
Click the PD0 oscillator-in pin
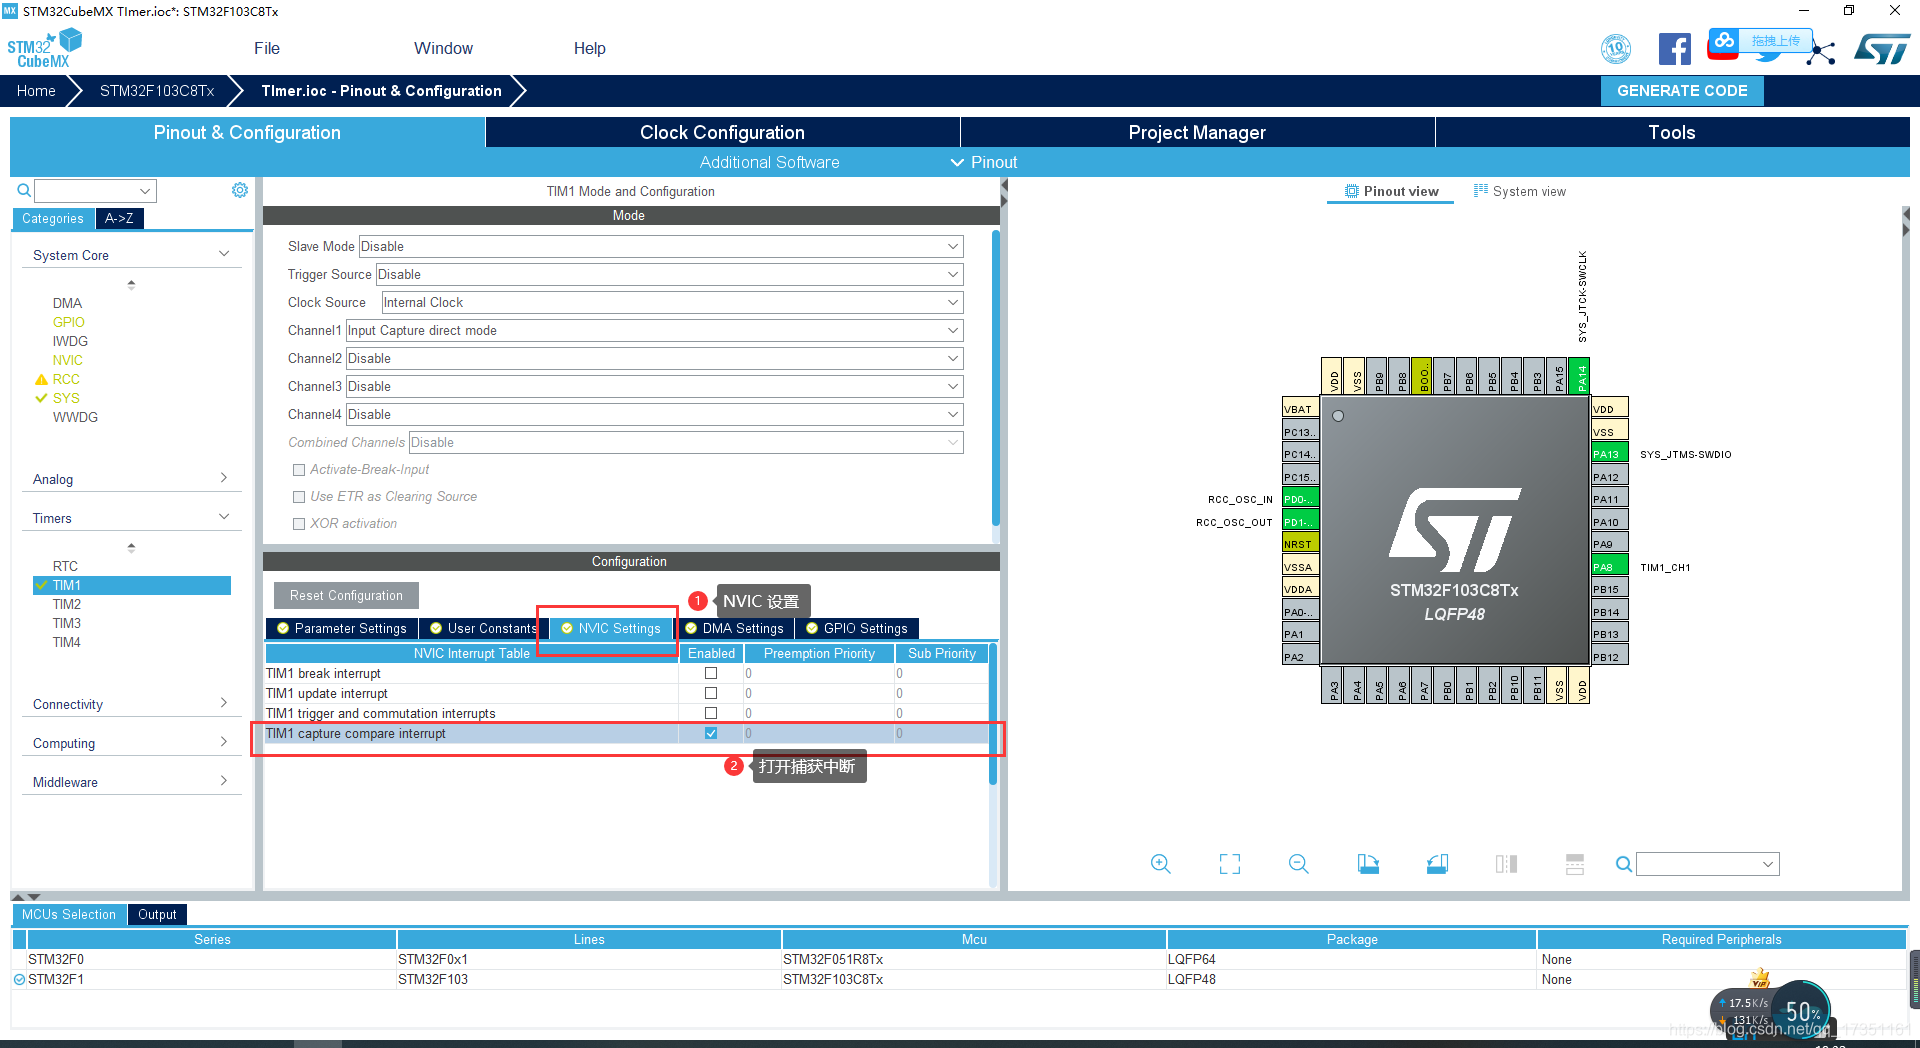point(1300,499)
